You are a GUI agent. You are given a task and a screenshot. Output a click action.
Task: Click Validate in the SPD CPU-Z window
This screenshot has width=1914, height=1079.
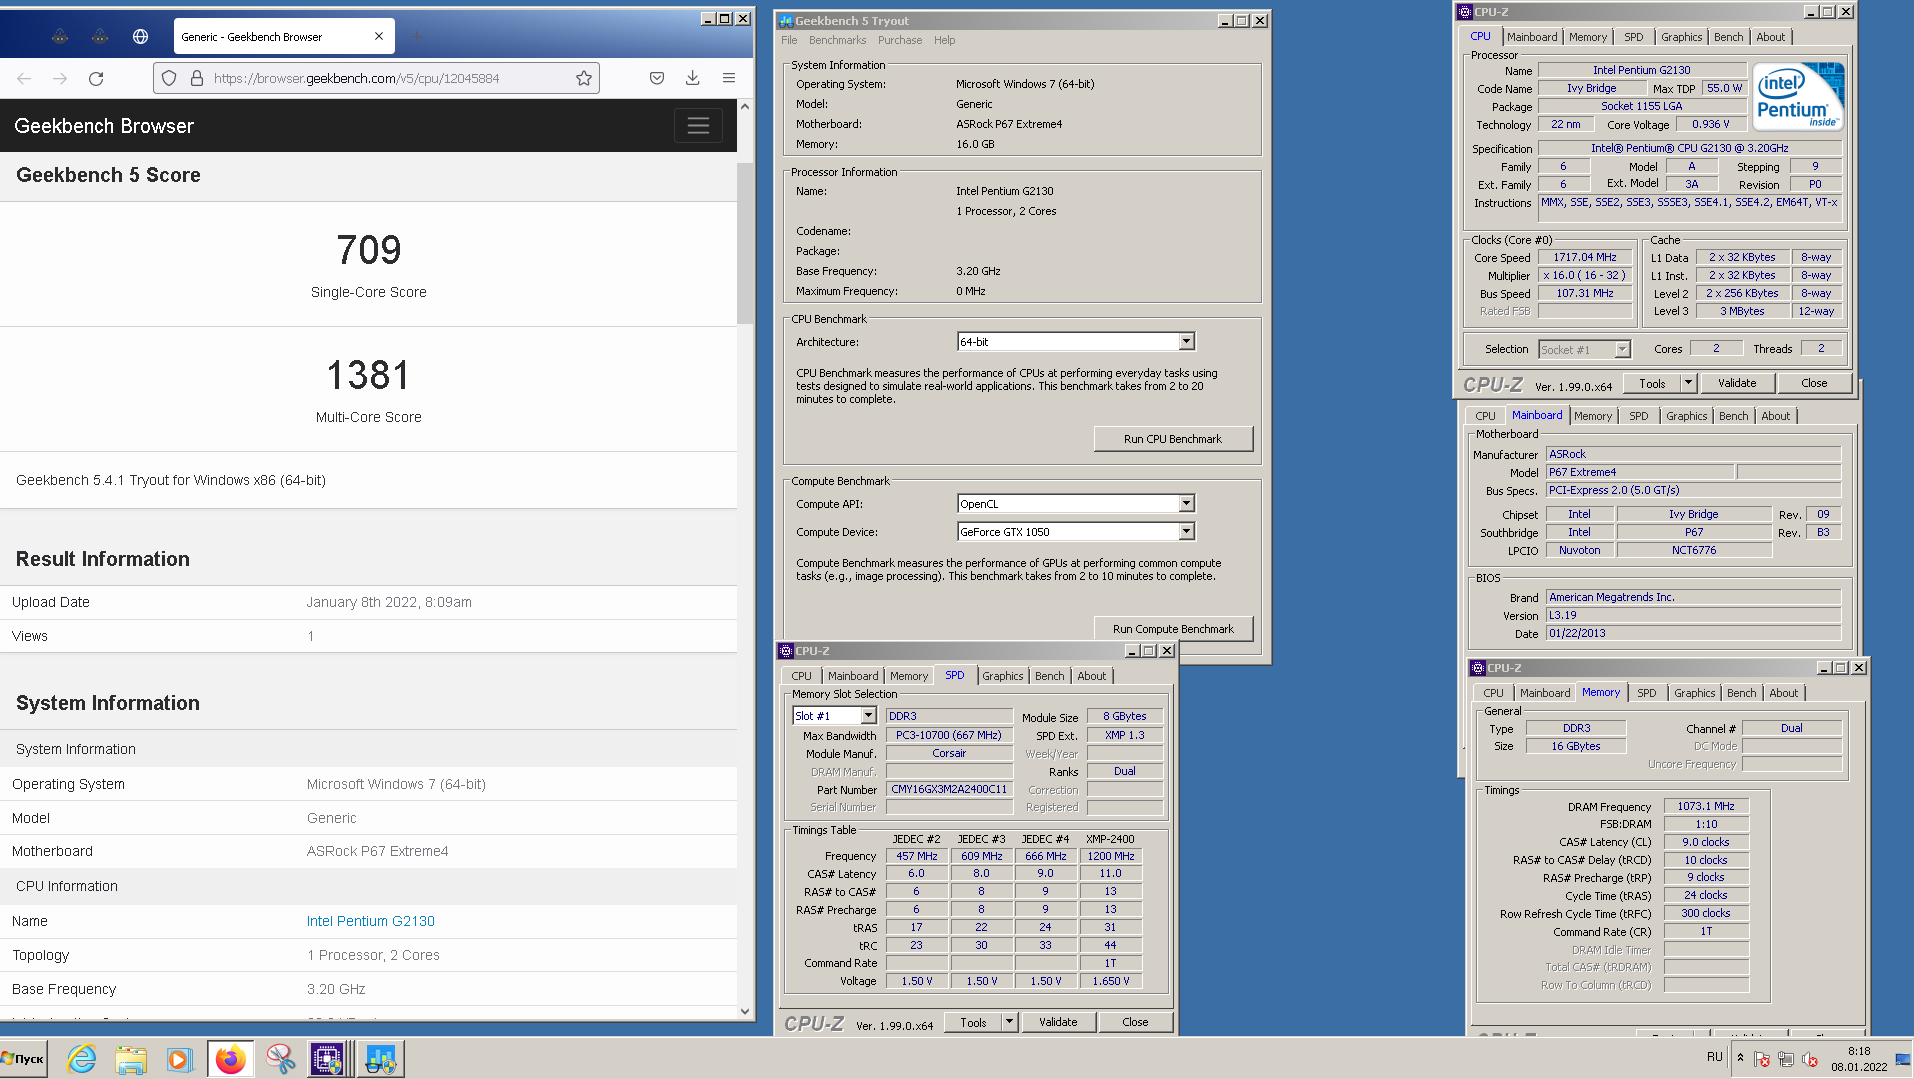pos(1058,1022)
